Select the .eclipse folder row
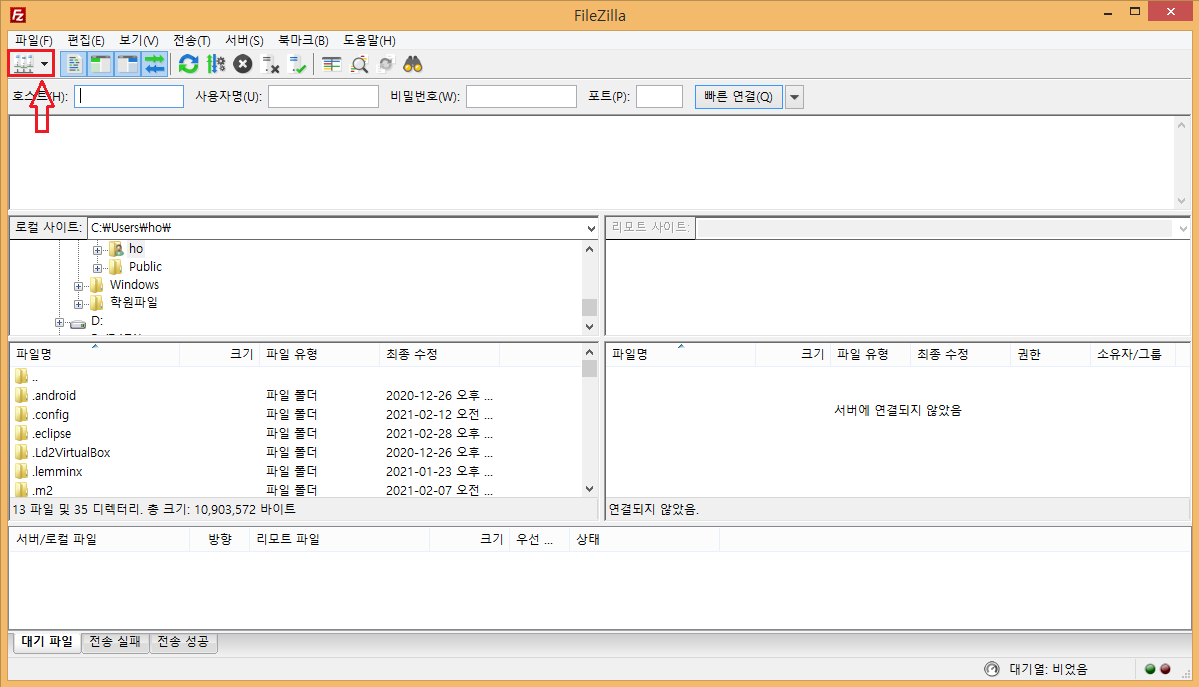Viewport: 1199px width, 687px height. (x=297, y=434)
